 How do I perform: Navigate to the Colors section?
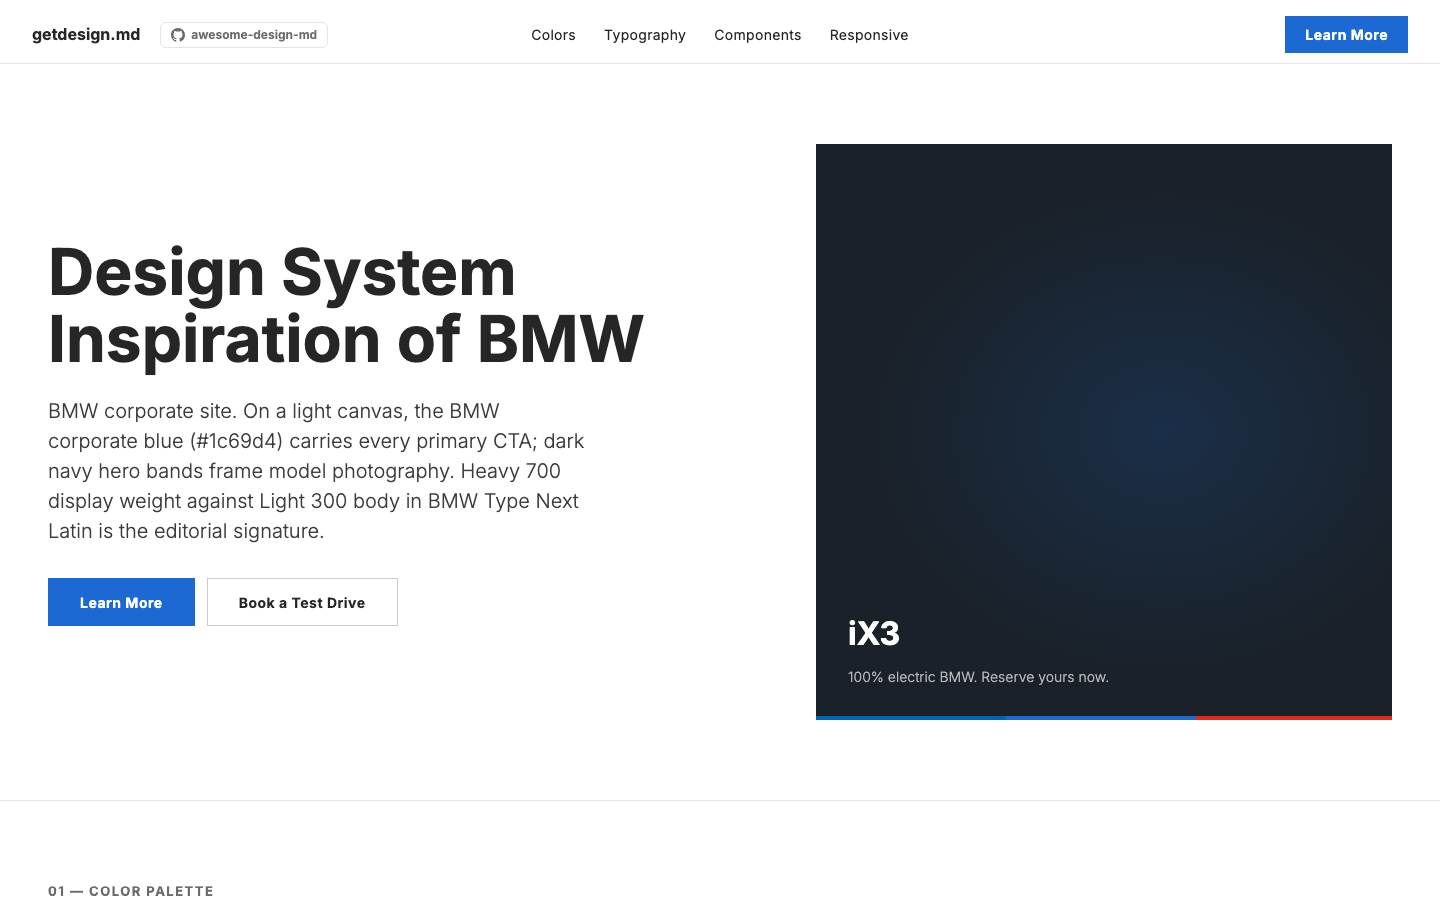pos(553,35)
